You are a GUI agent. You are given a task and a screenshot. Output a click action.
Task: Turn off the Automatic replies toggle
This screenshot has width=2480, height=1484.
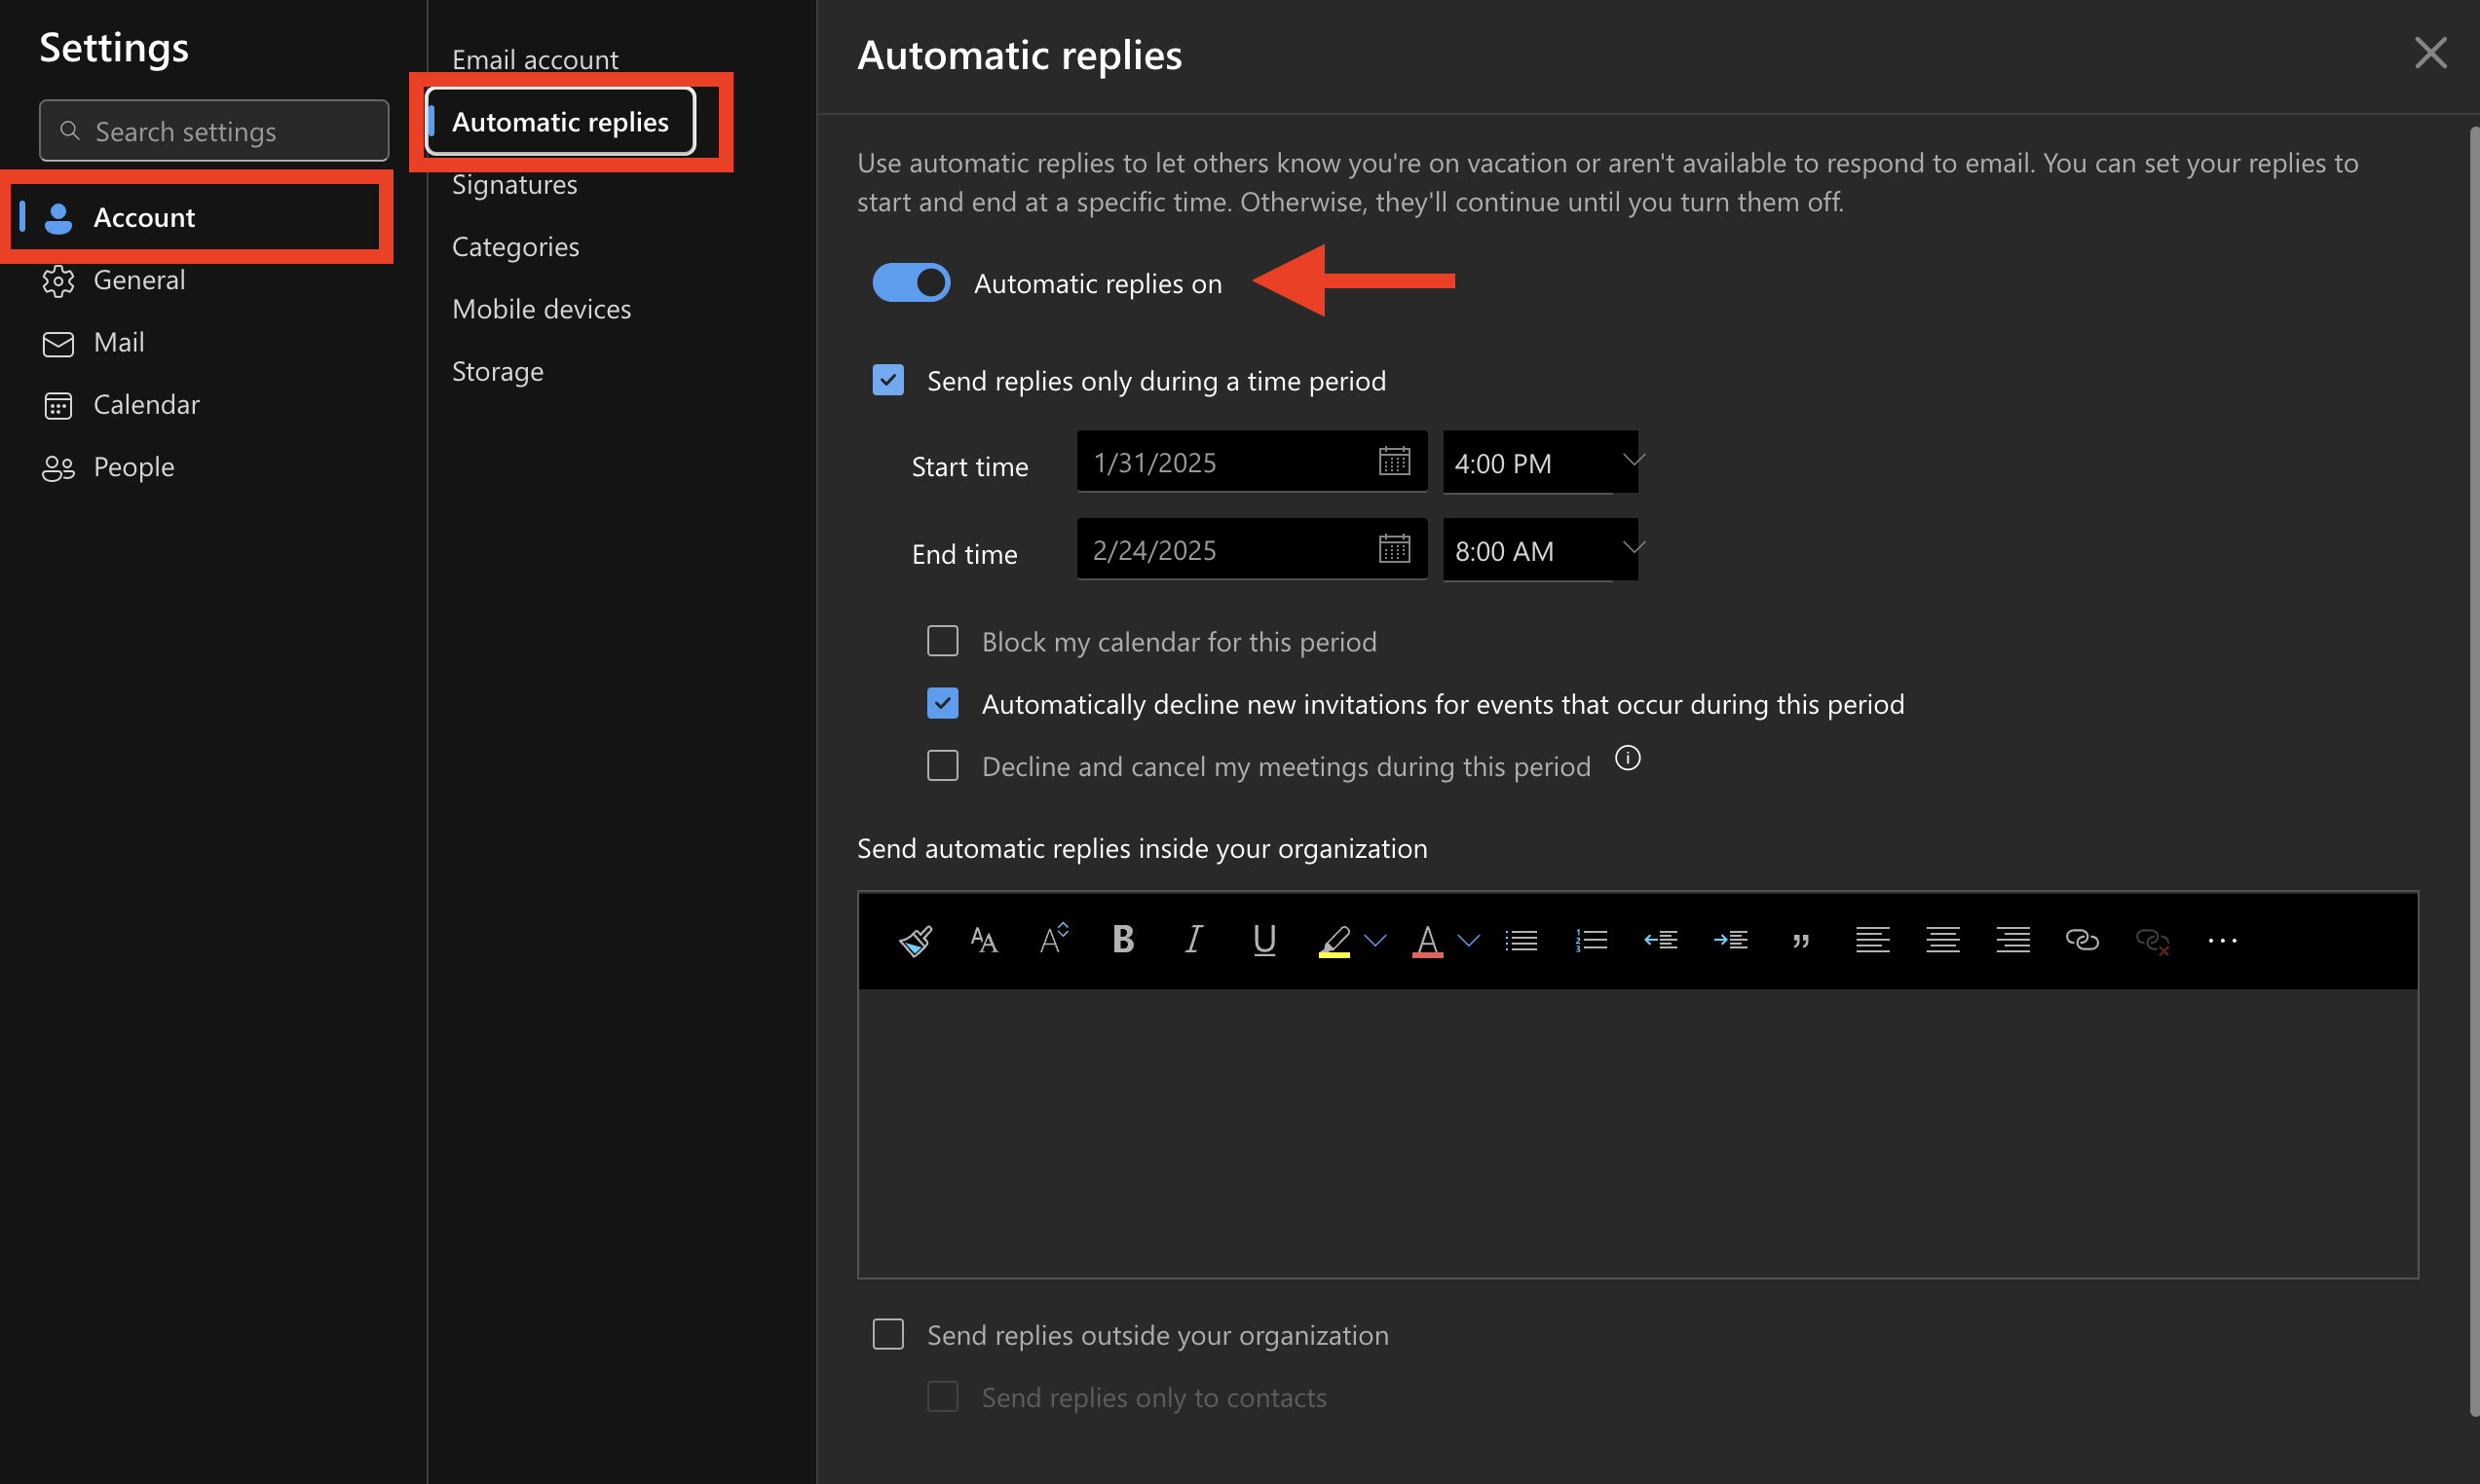pos(911,283)
